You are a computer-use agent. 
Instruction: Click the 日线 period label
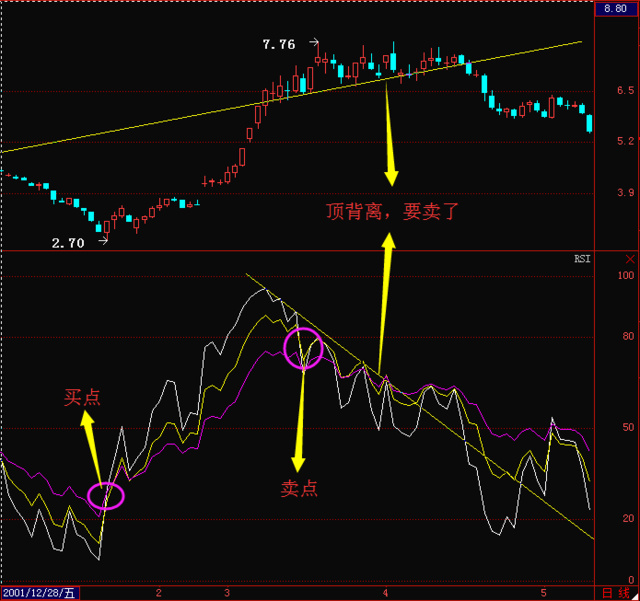(x=616, y=593)
